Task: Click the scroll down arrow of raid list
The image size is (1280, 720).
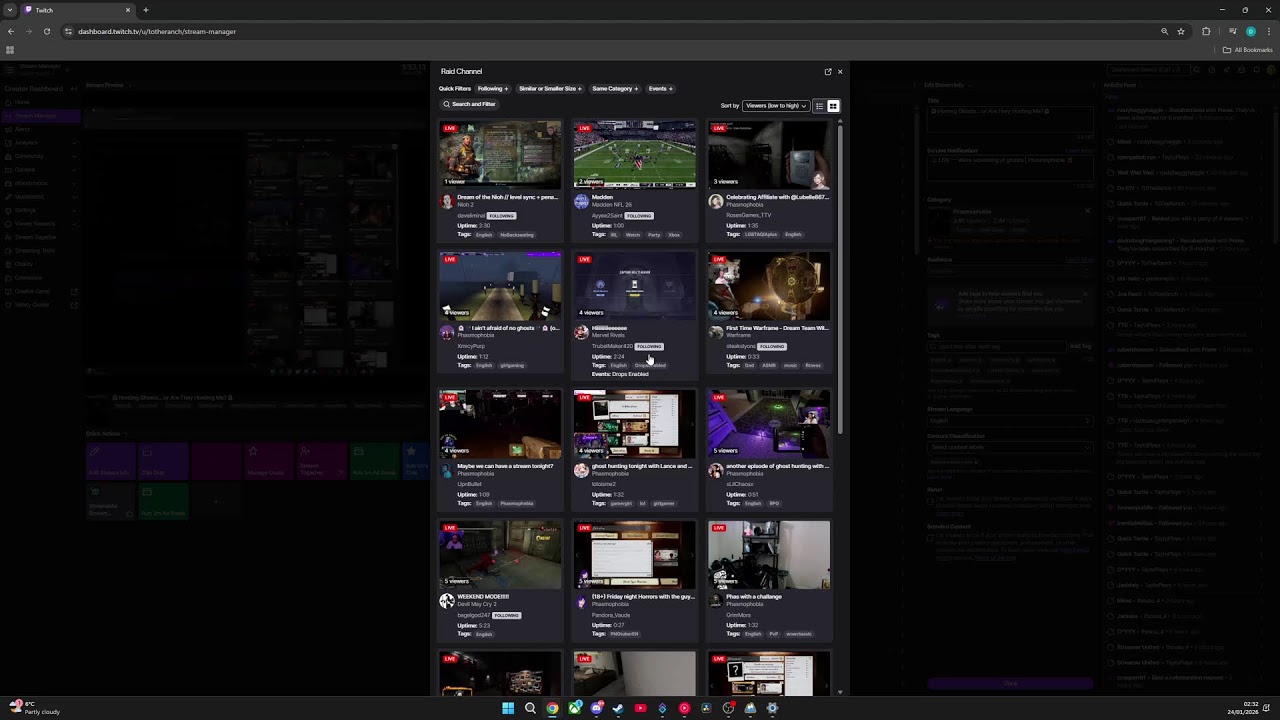Action: pyautogui.click(x=840, y=692)
